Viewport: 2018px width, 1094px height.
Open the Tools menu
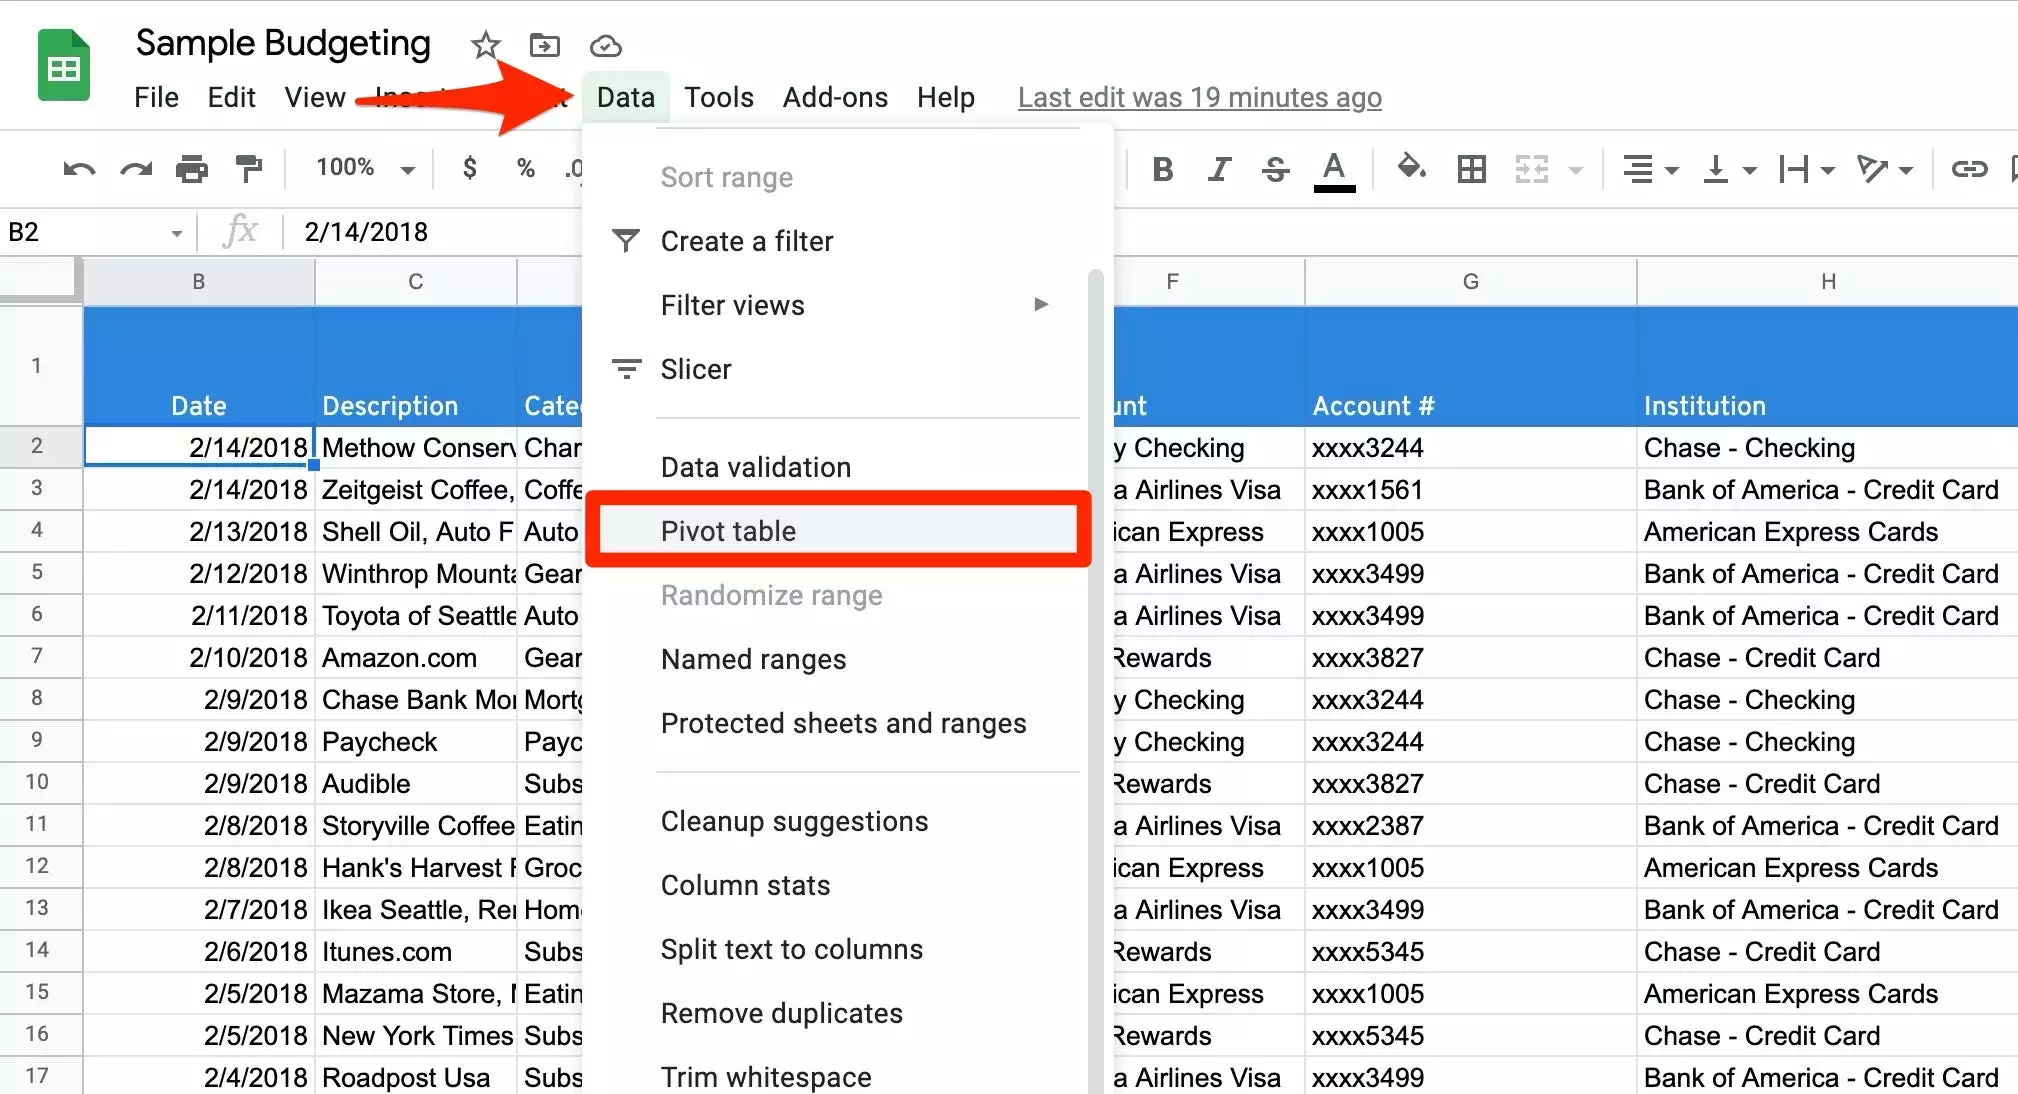click(x=718, y=97)
